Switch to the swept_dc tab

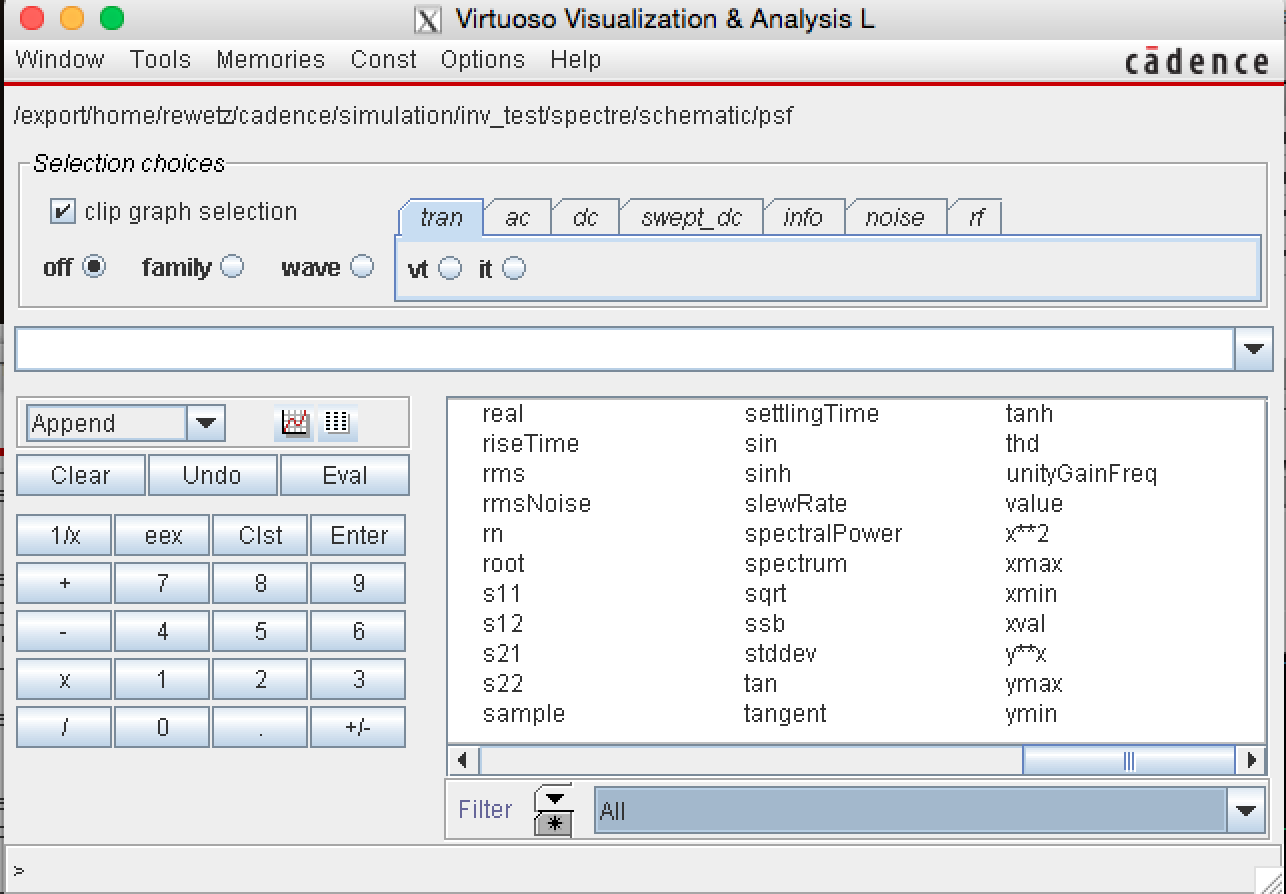tap(691, 218)
